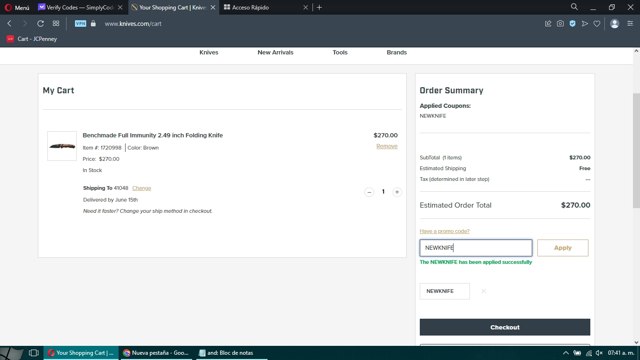The height and width of the screenshot is (360, 640).
Task: Open the Windows Start button
Action: (11, 353)
